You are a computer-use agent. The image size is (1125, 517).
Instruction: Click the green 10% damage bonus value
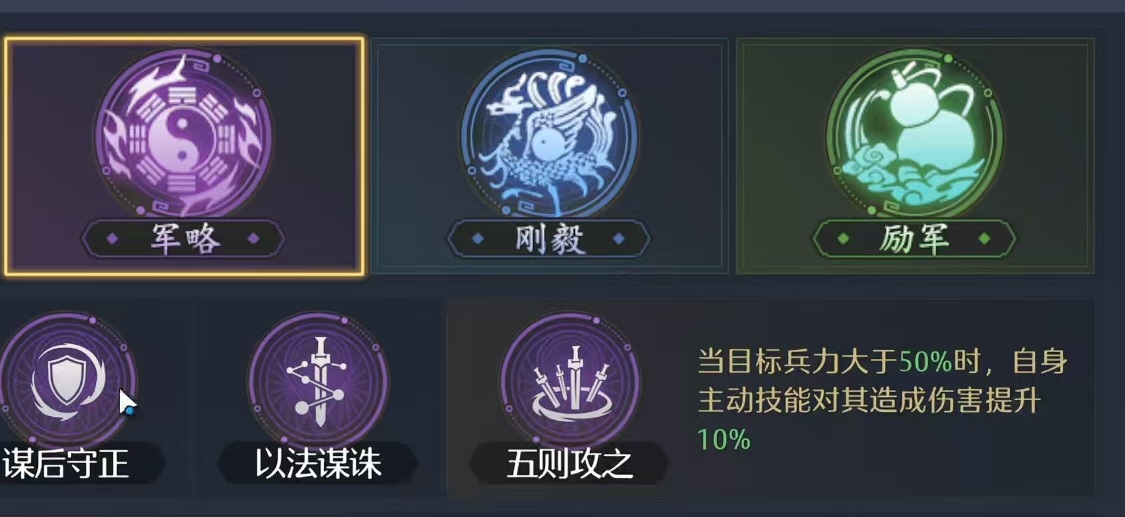[724, 439]
